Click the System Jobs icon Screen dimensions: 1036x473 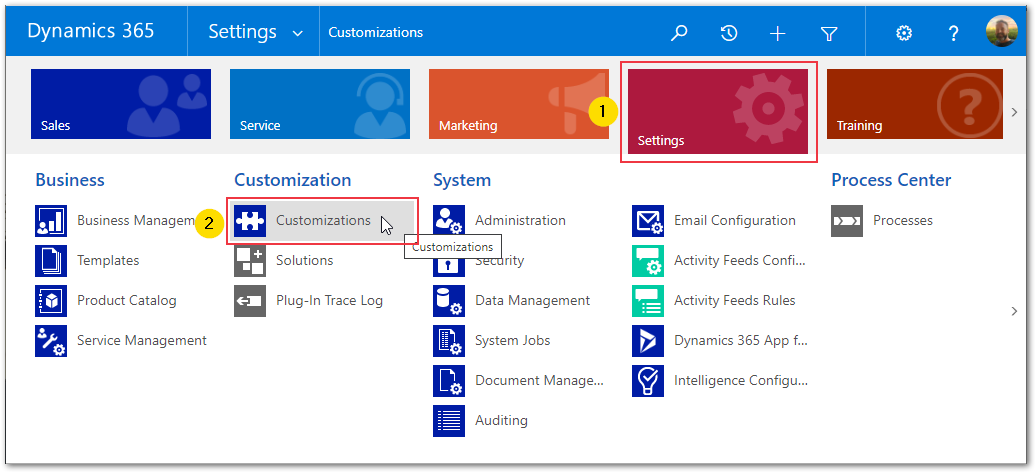449,341
